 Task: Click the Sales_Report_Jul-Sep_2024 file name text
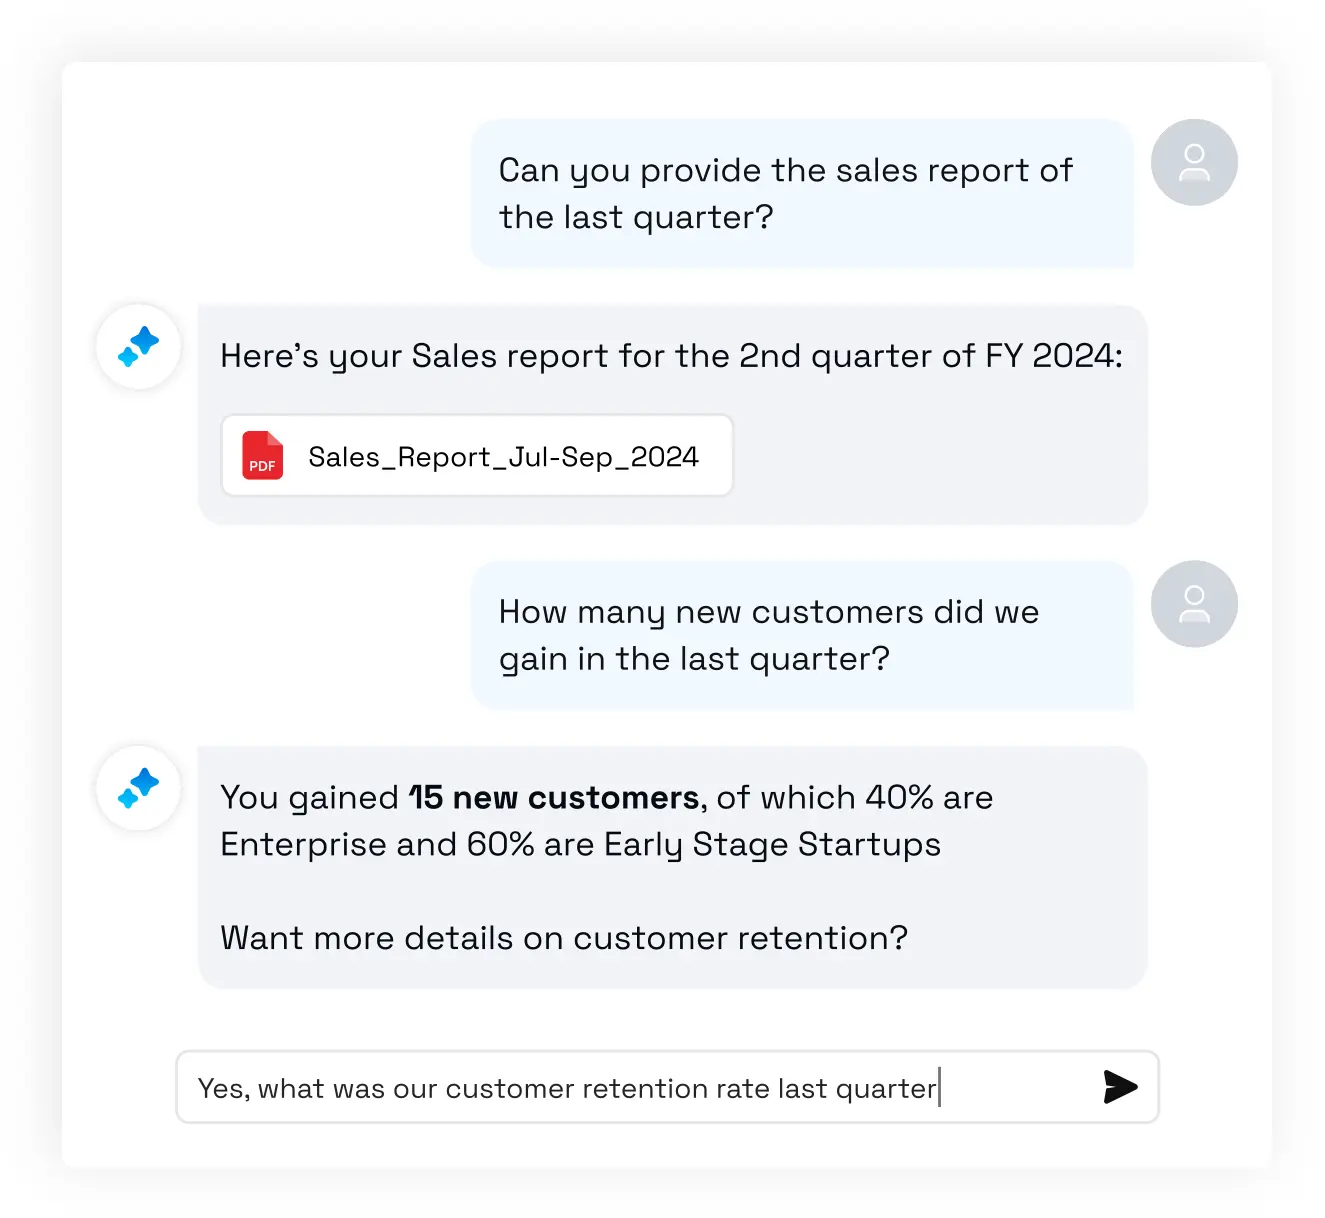[x=503, y=457]
